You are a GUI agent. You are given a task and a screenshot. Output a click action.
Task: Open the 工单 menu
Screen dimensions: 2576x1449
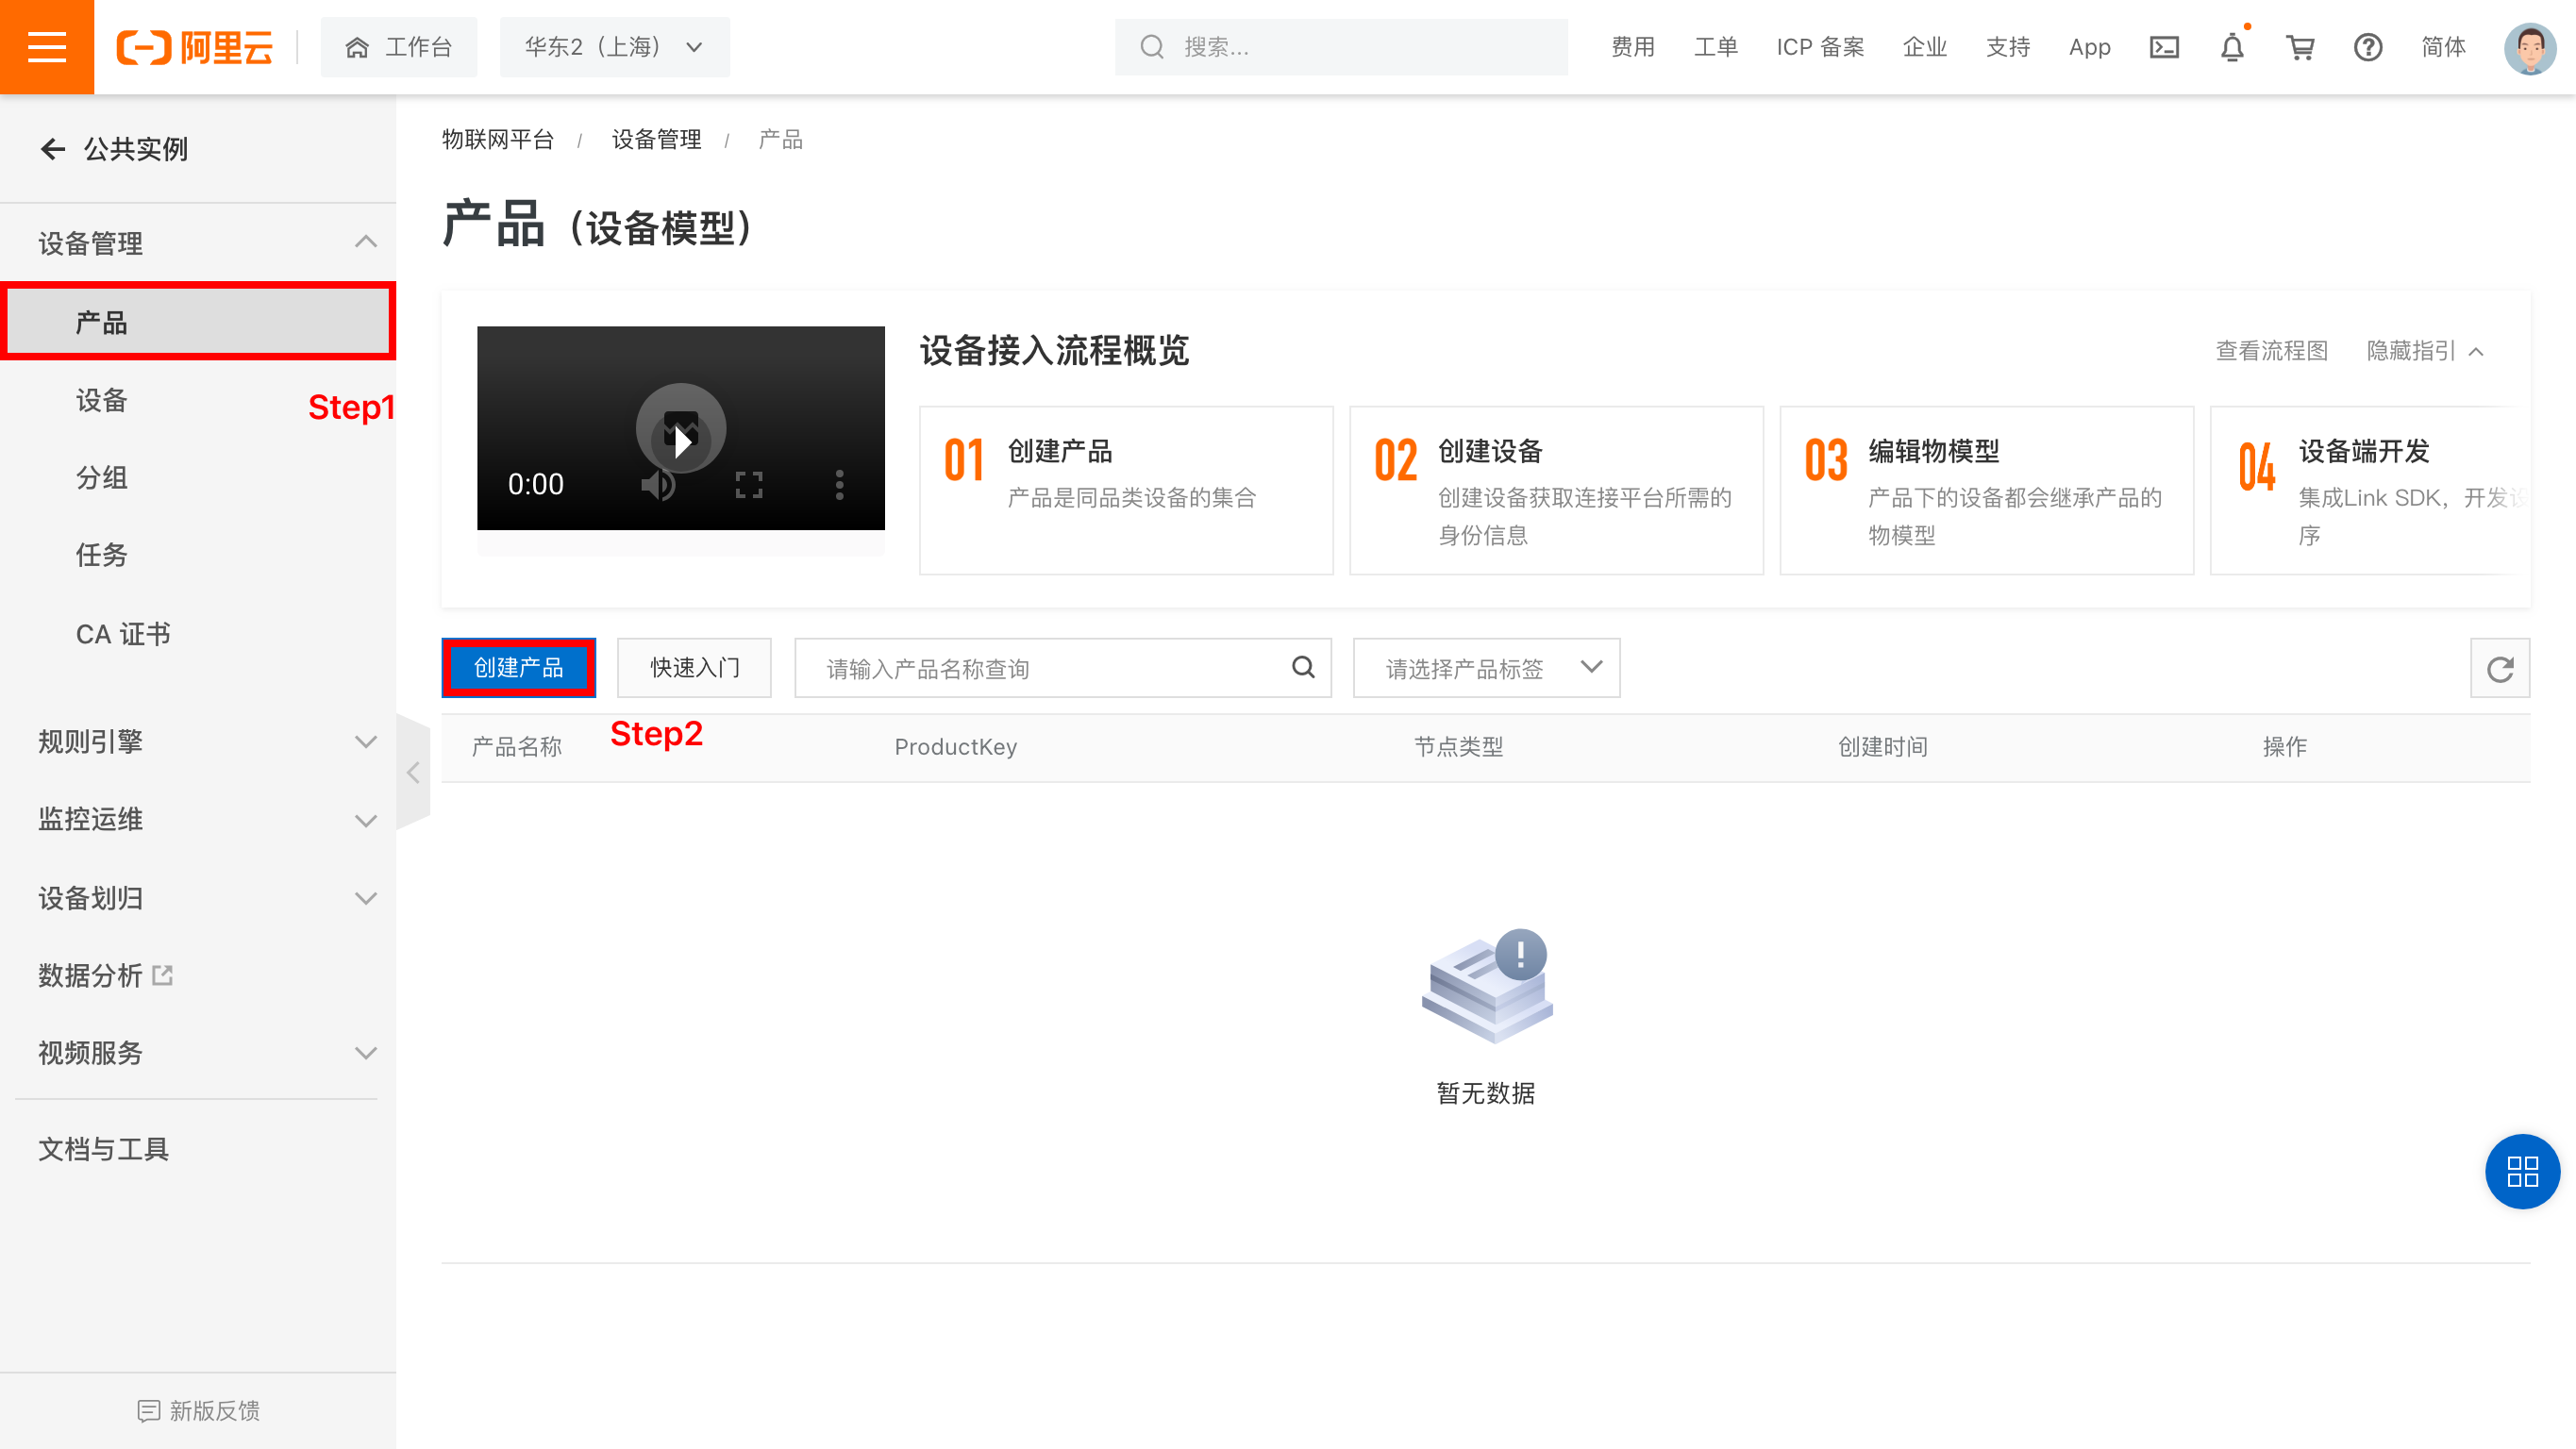coord(1716,47)
